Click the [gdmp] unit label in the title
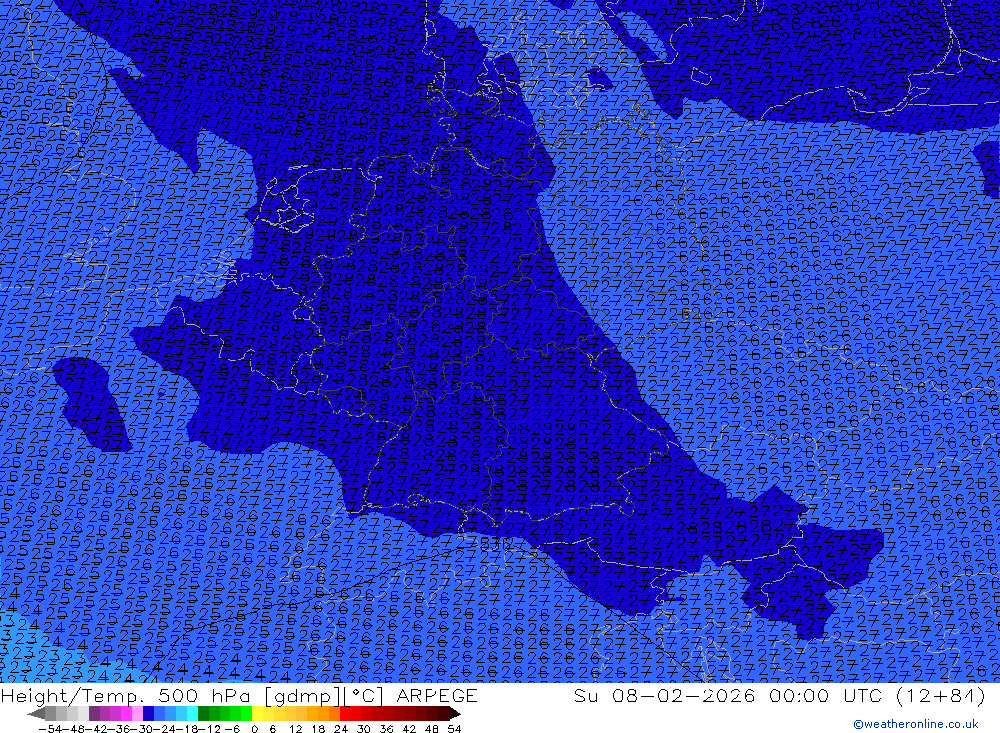 pyautogui.click(x=289, y=695)
